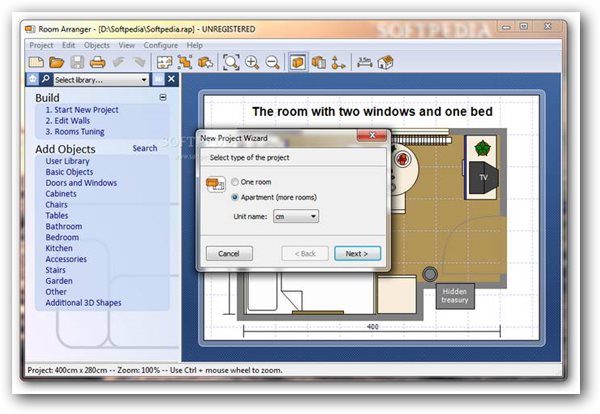Click the orange axes arrows icon
Image resolution: width=600 pixels, height=414 pixels.
(x=338, y=62)
